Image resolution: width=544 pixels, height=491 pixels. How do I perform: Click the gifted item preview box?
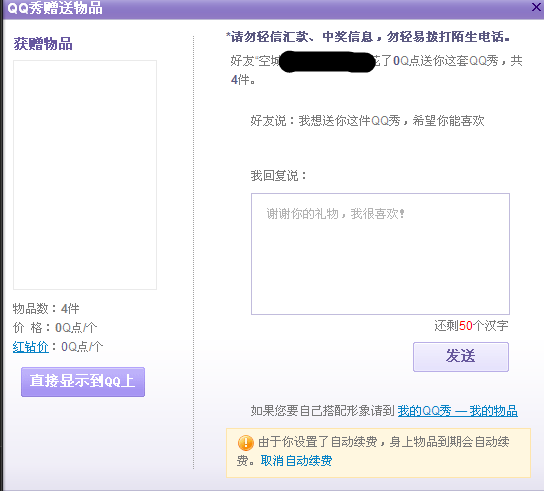pos(85,175)
